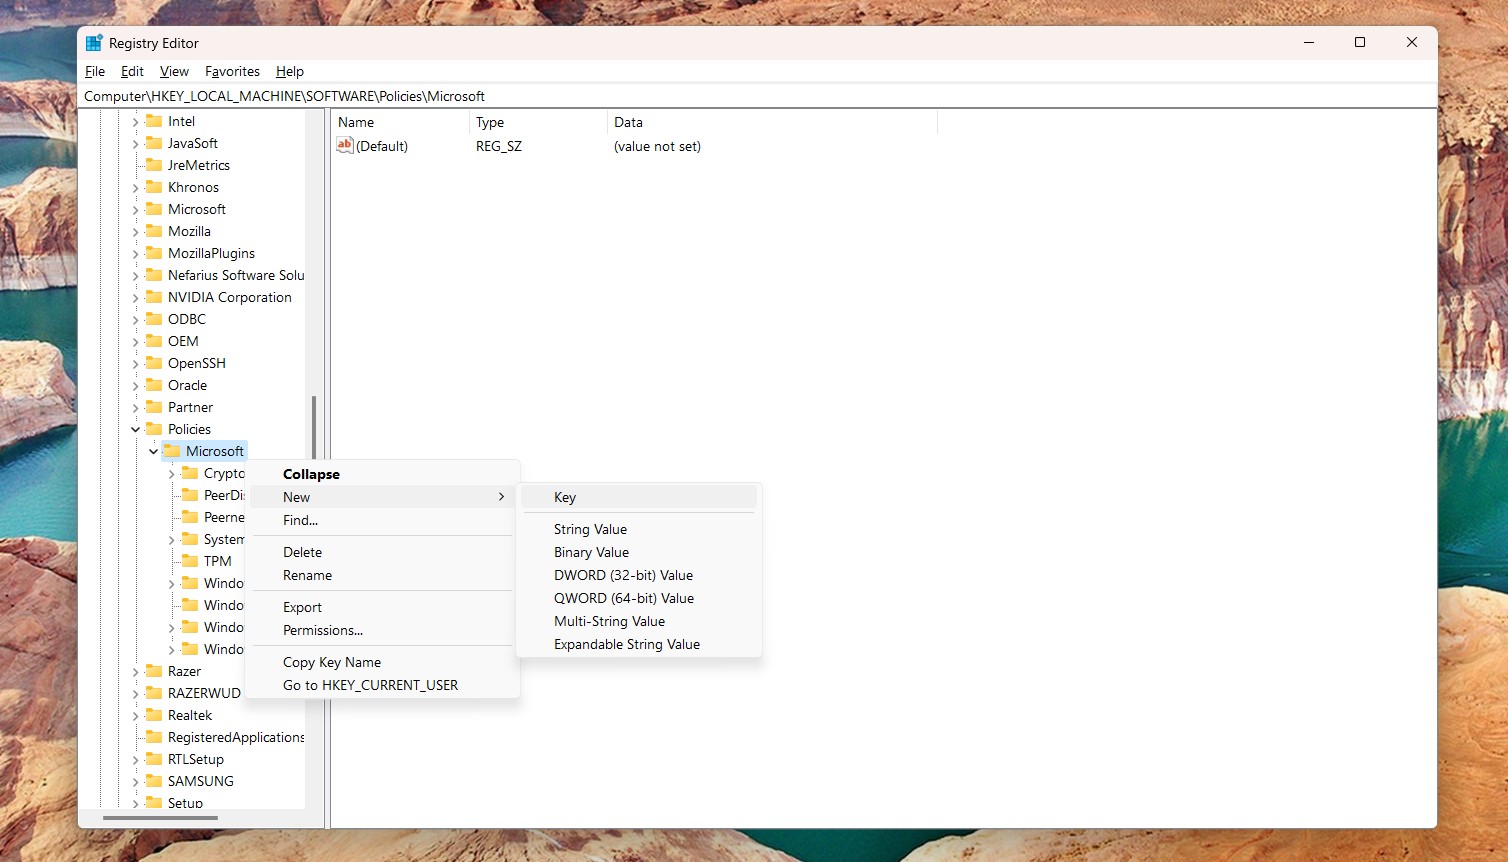Click the registry path address bar
Image resolution: width=1508 pixels, height=862 pixels.
(757, 96)
